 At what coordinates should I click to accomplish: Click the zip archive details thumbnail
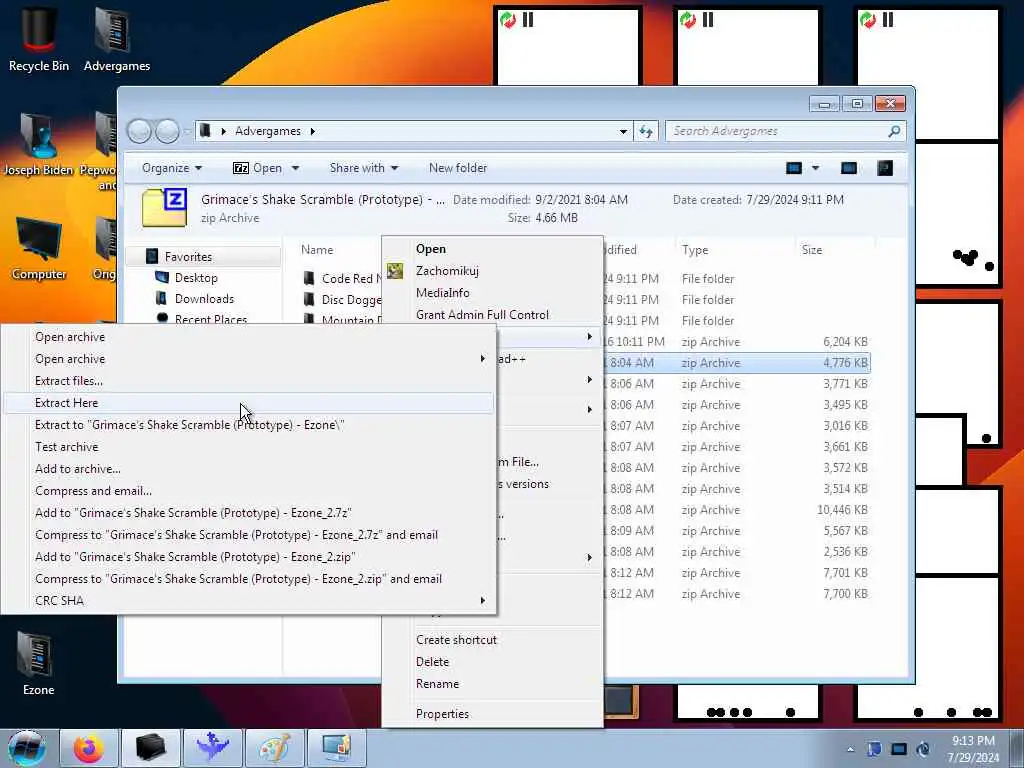click(165, 208)
